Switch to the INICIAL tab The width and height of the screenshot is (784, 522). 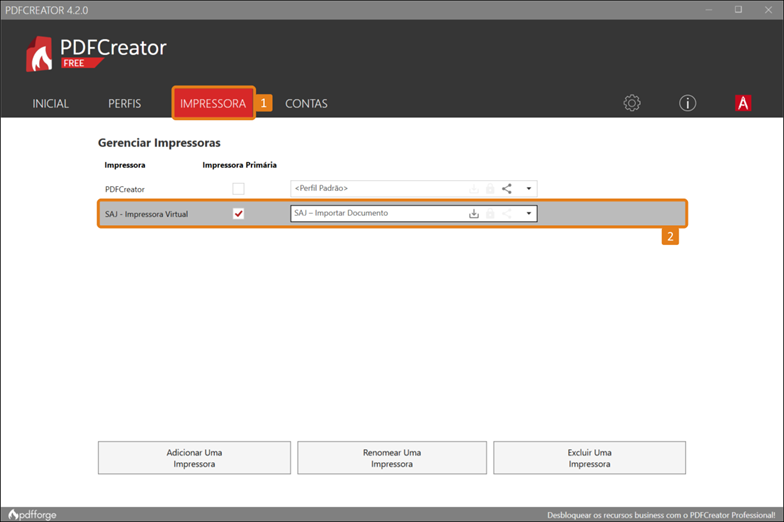[51, 104]
